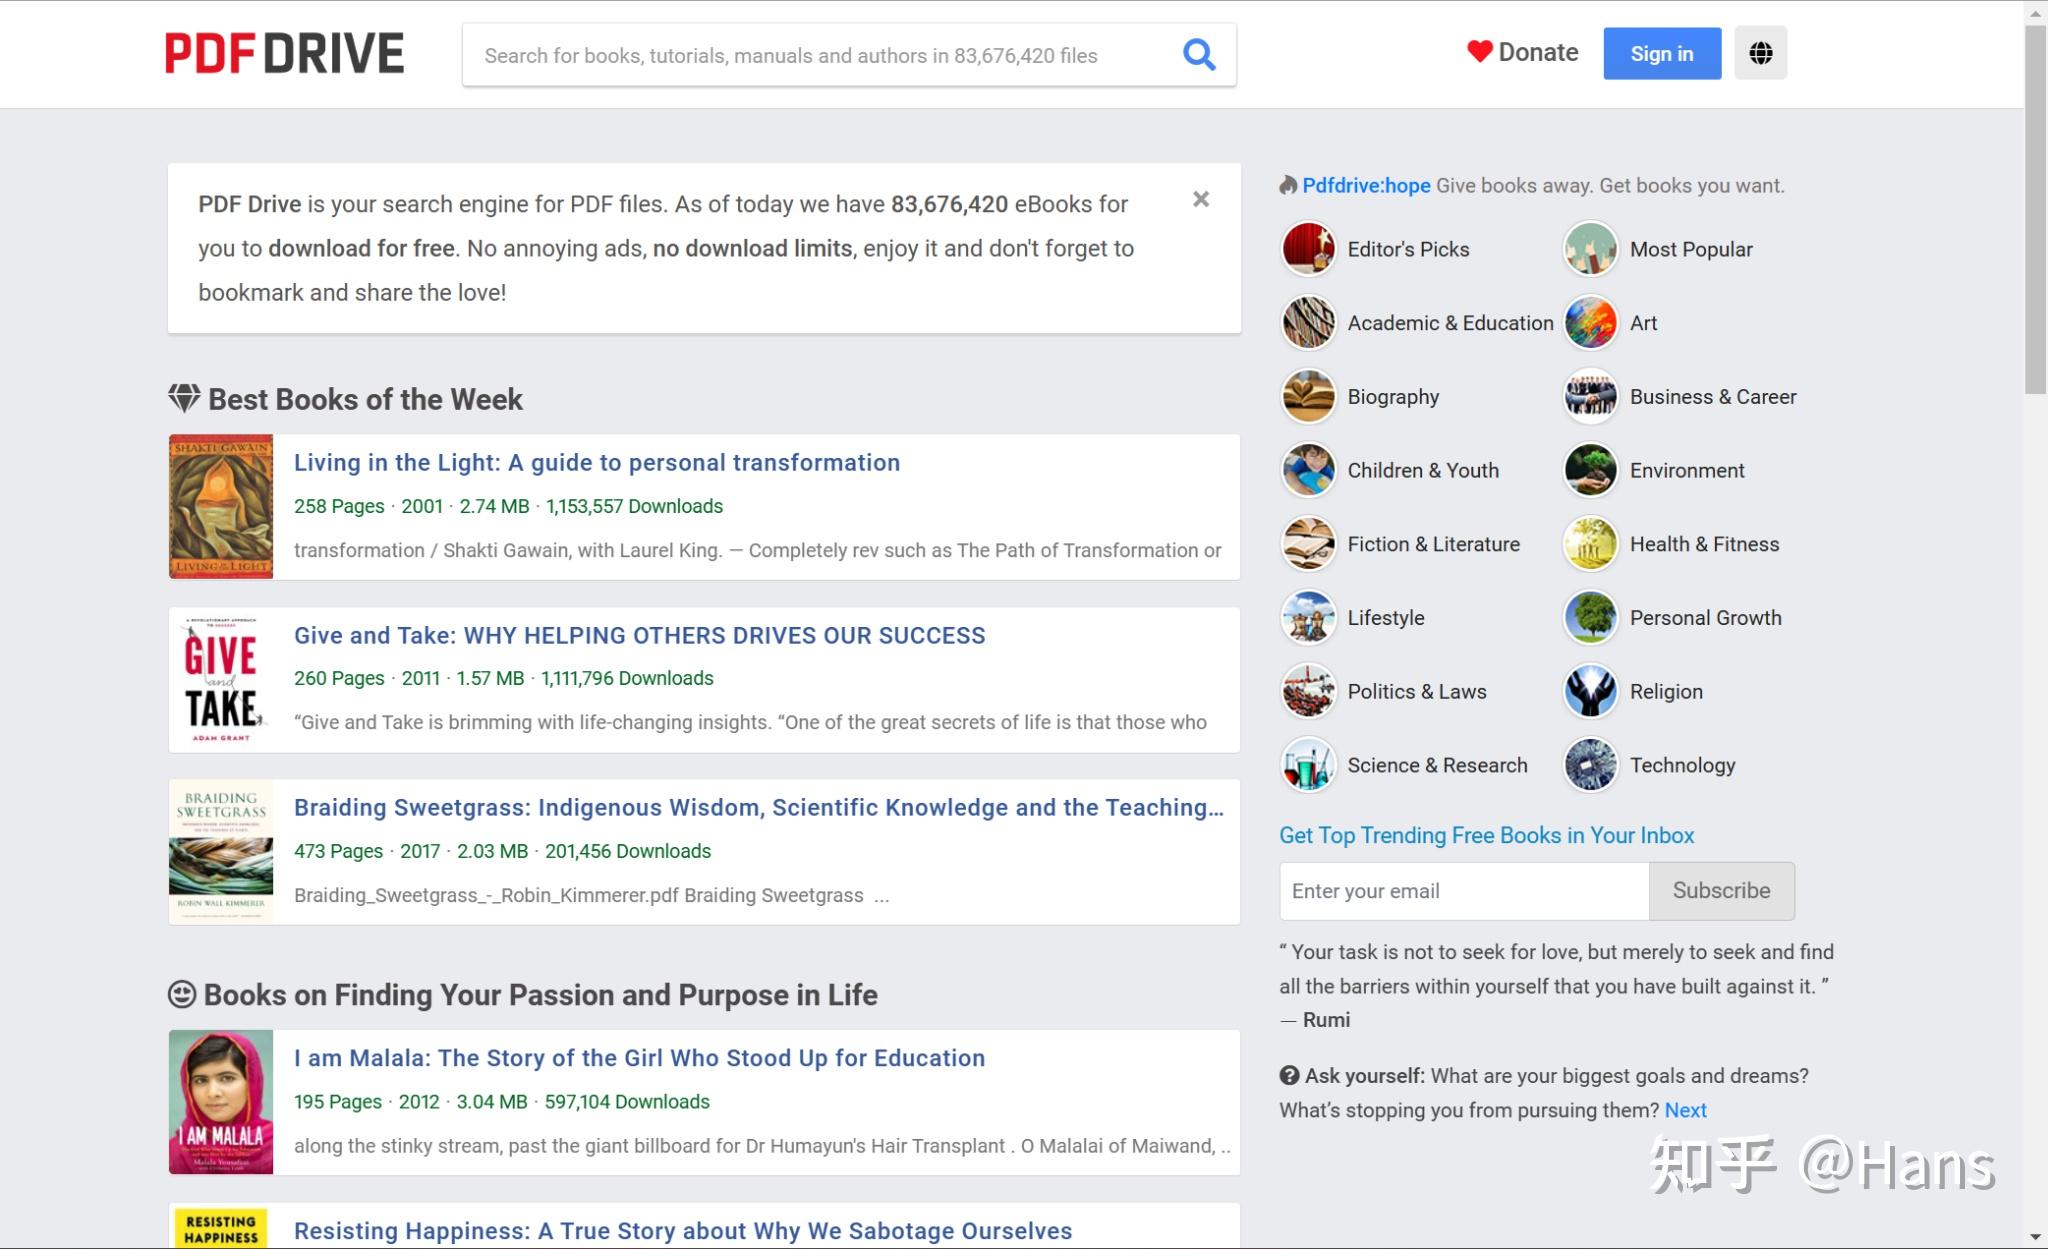Open Give and Take book title link
This screenshot has height=1249, width=2048.
[x=639, y=635]
